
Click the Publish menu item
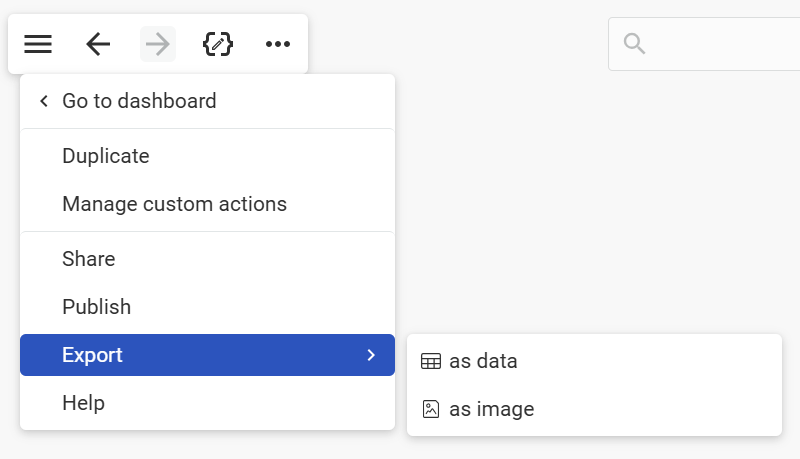(x=96, y=307)
